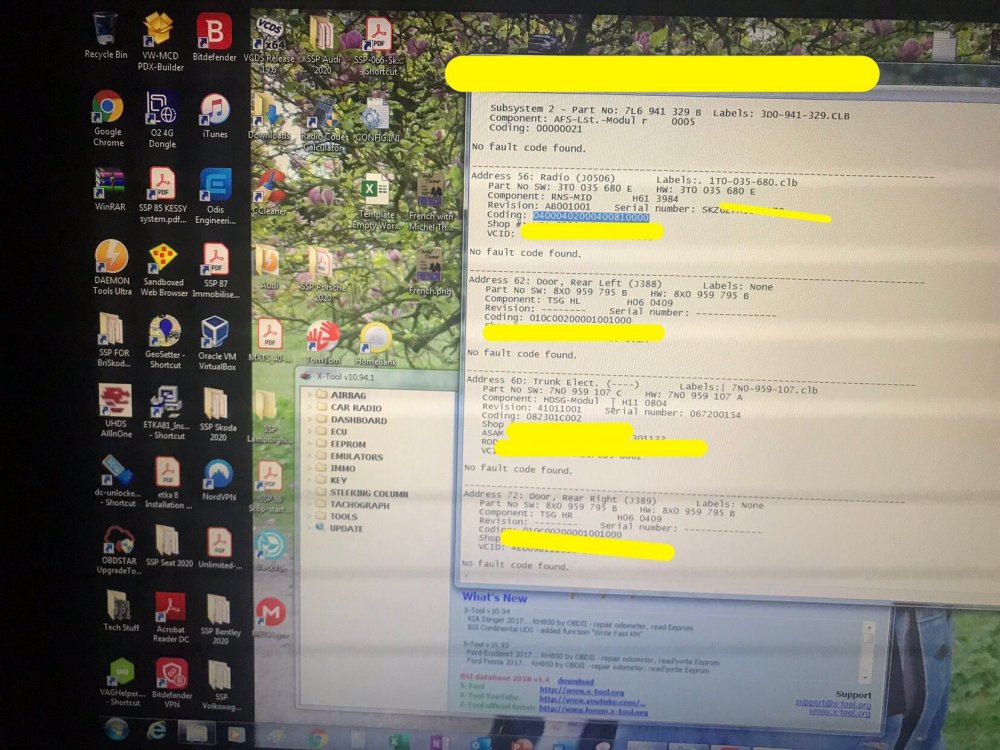The height and width of the screenshot is (750, 1000).
Task: Launch Internet Explorer from taskbar
Action: (x=157, y=731)
